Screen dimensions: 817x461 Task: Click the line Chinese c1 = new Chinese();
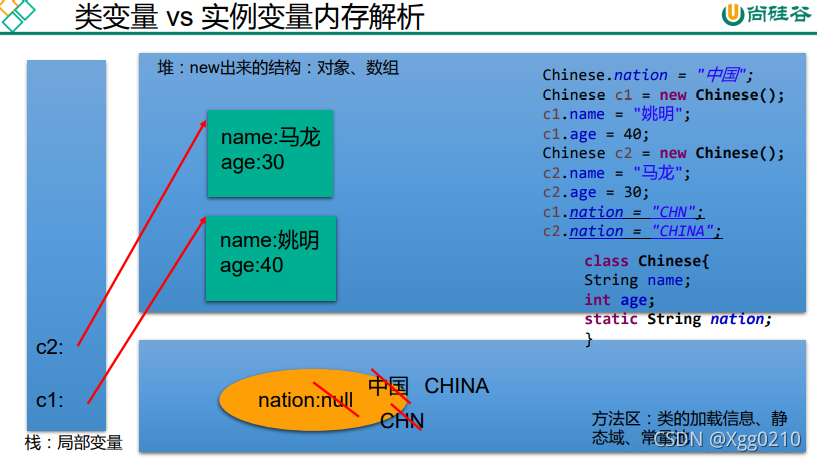[x=663, y=95]
